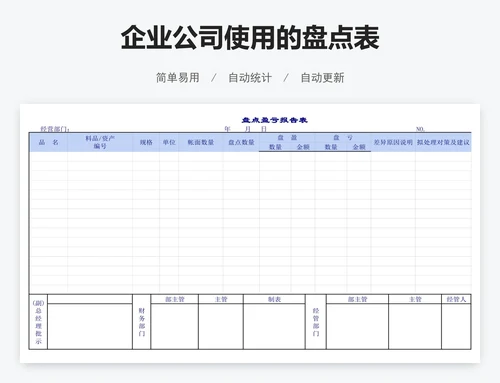Click the NO. label

[x=420, y=129]
